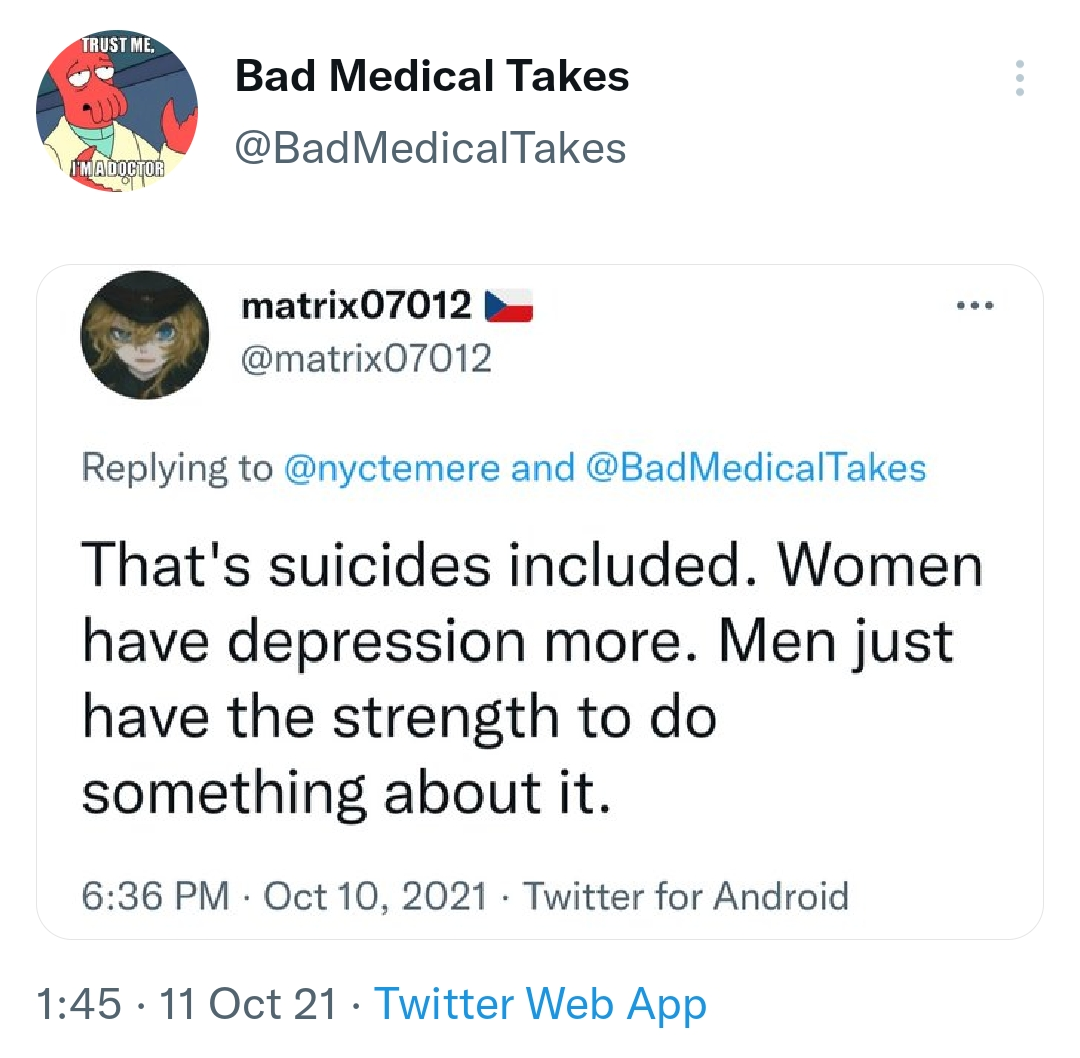
Task: Open the Bad Medical Takes Zoidberg avatar
Action: pyautogui.click(x=116, y=110)
